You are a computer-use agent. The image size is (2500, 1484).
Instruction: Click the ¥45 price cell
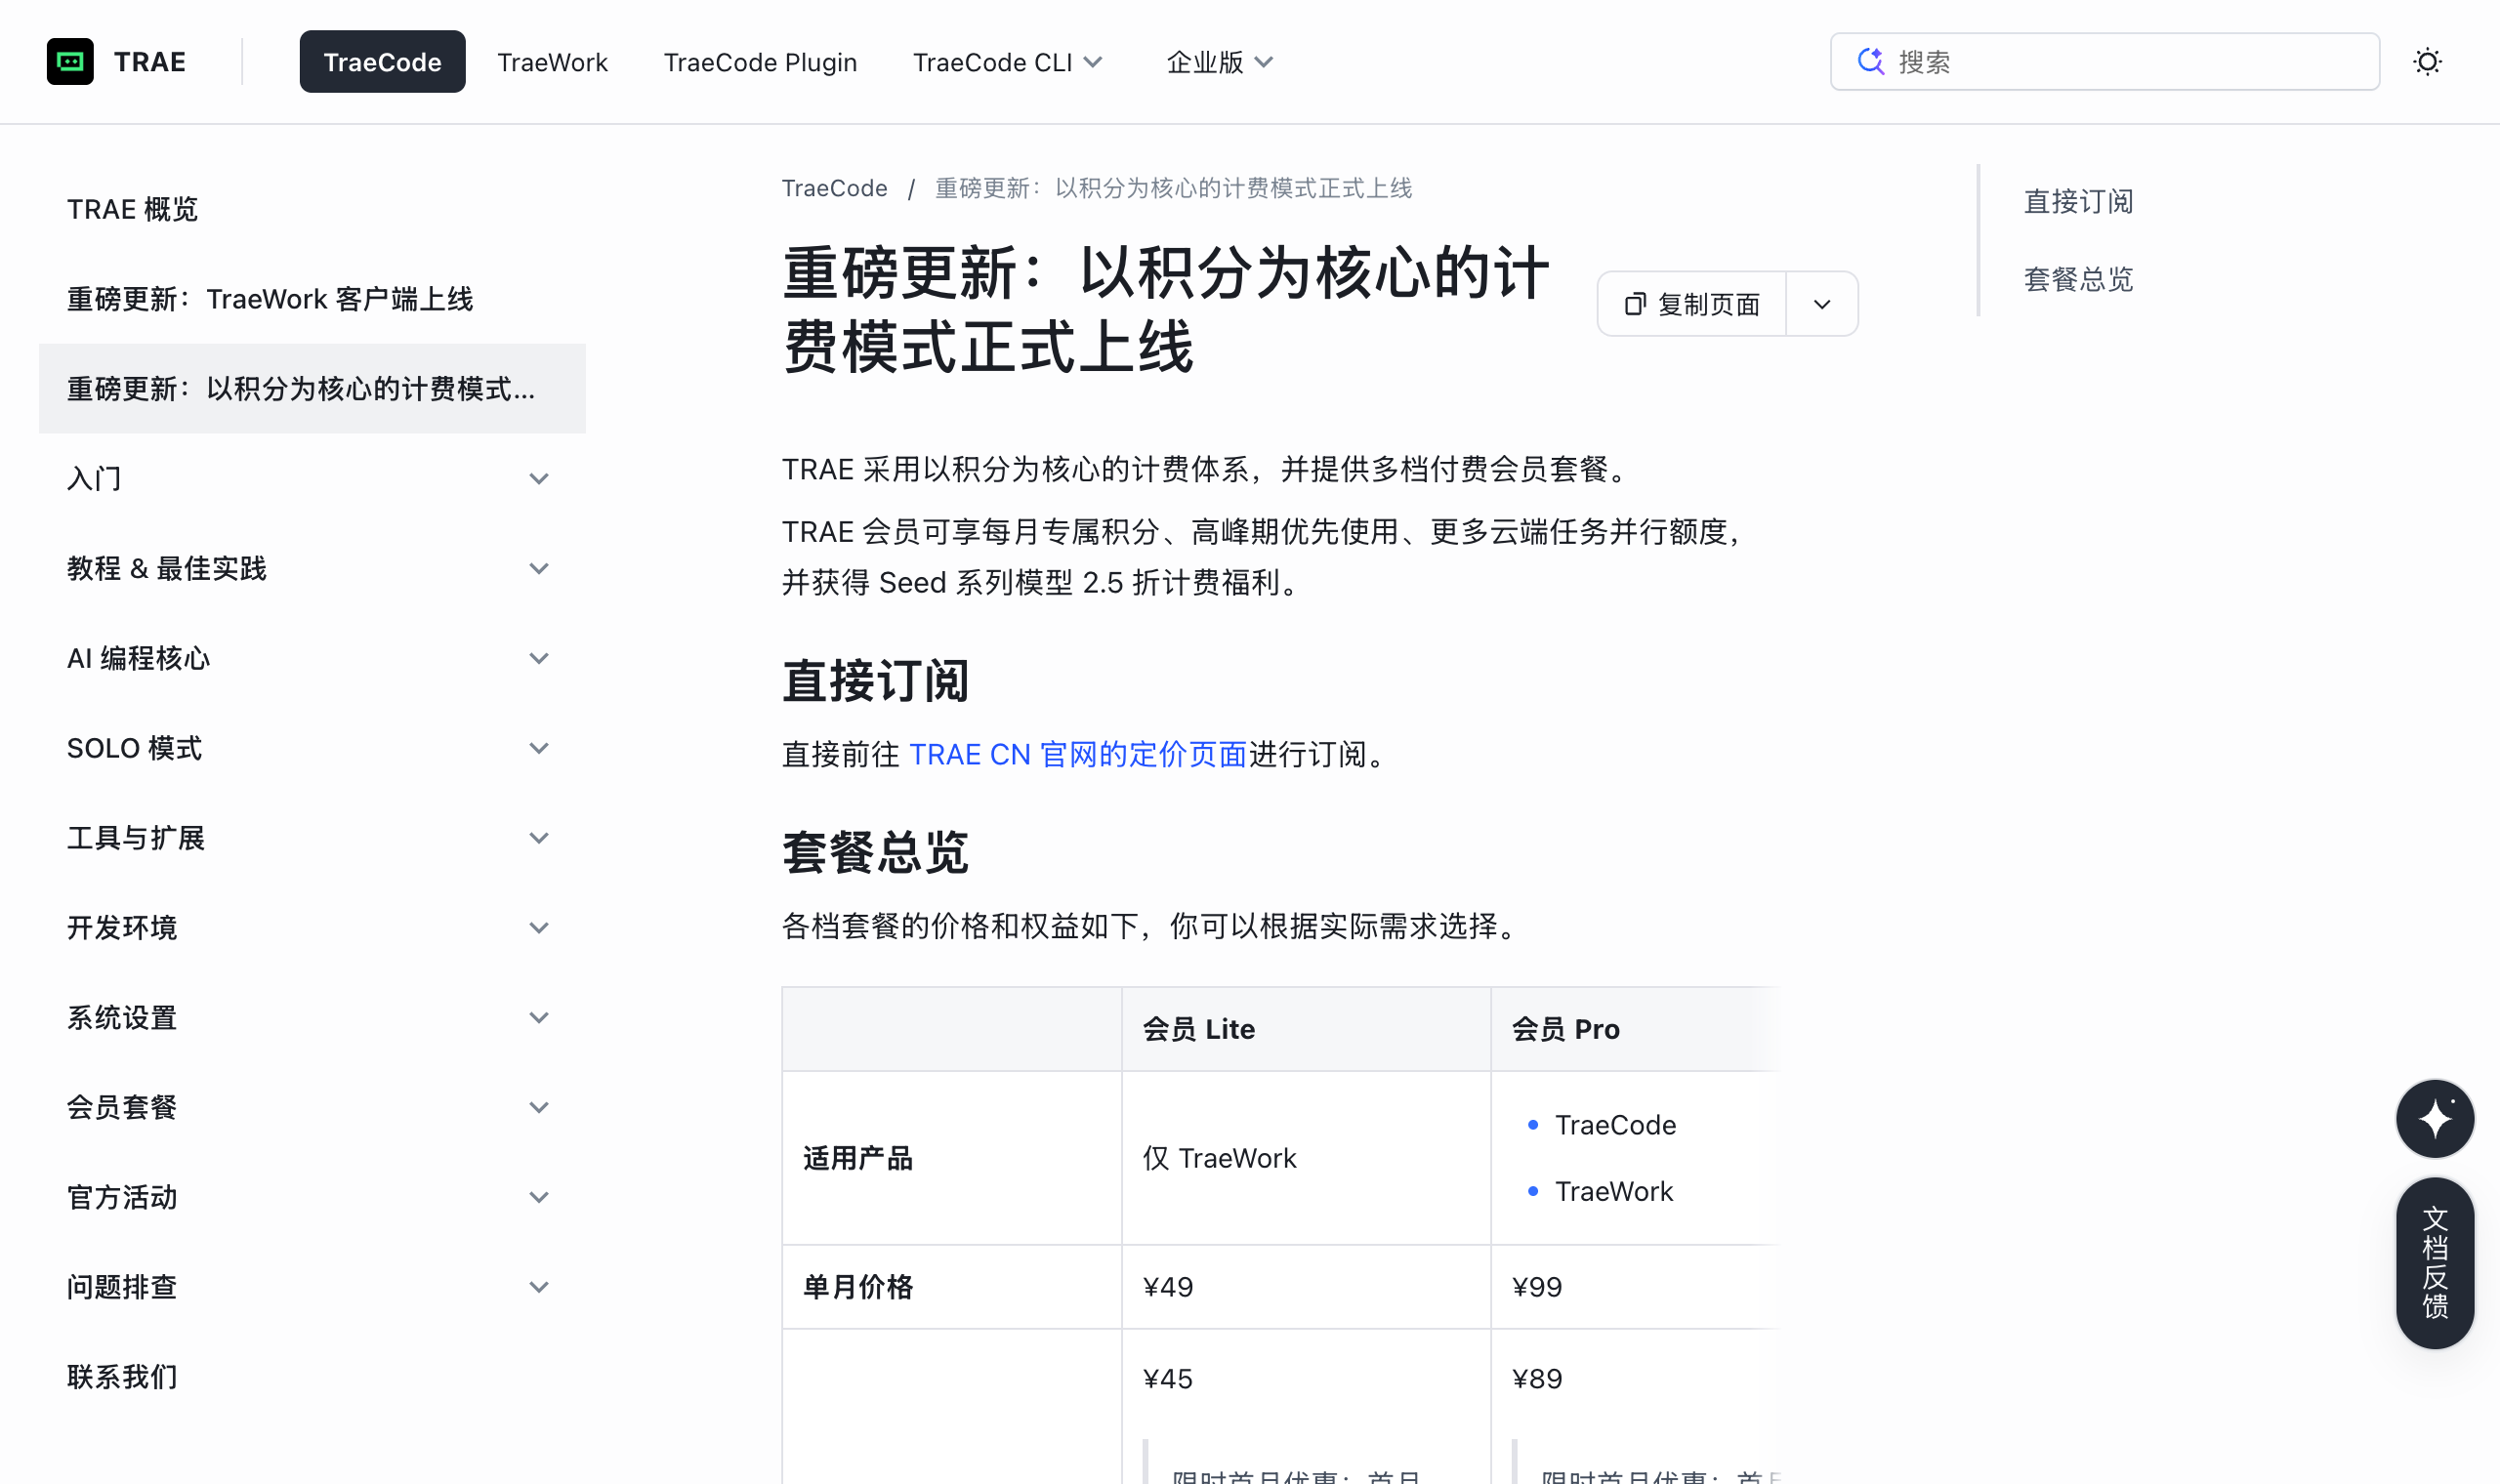pyautogui.click(x=1167, y=1379)
